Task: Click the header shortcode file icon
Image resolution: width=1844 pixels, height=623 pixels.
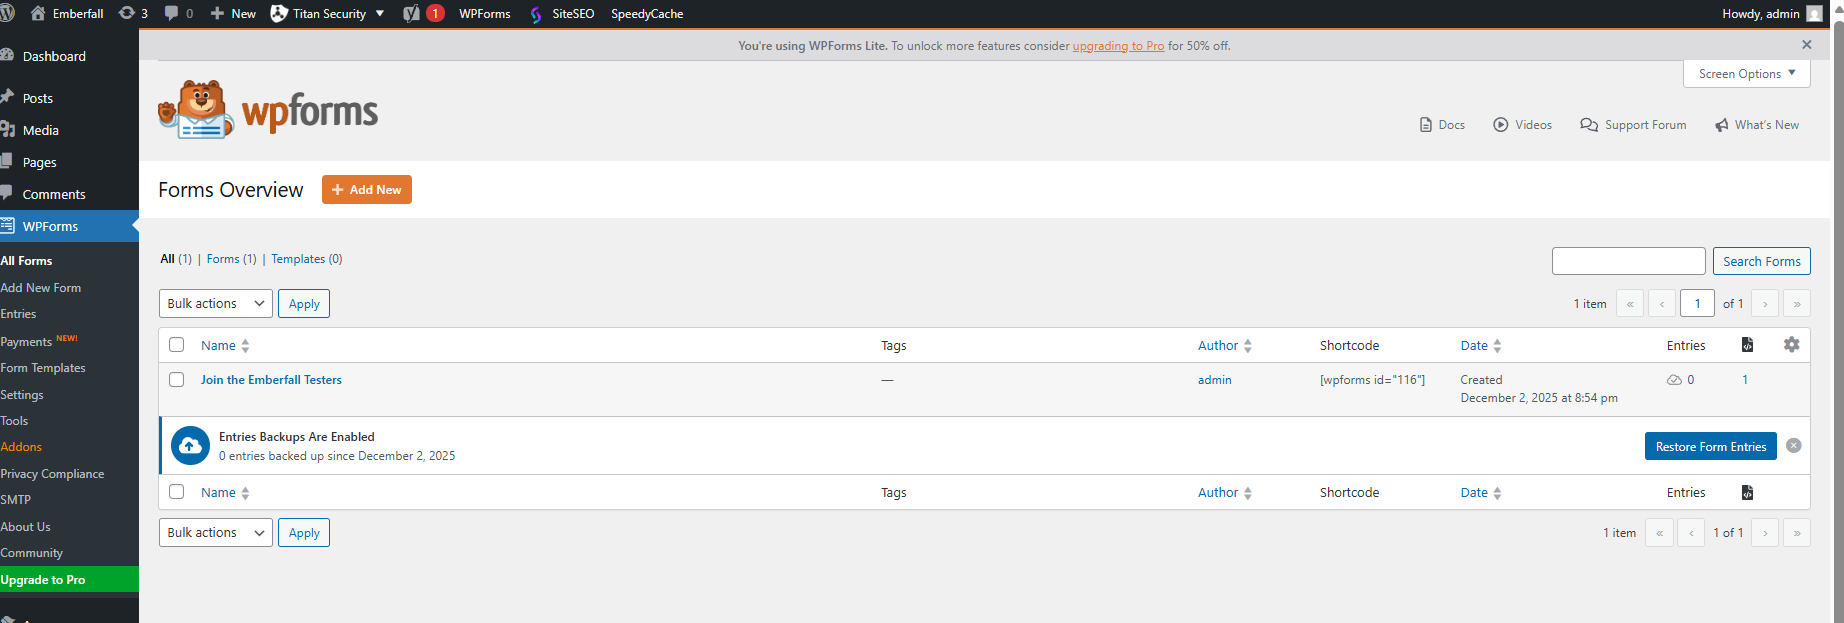Action: pos(1747,344)
